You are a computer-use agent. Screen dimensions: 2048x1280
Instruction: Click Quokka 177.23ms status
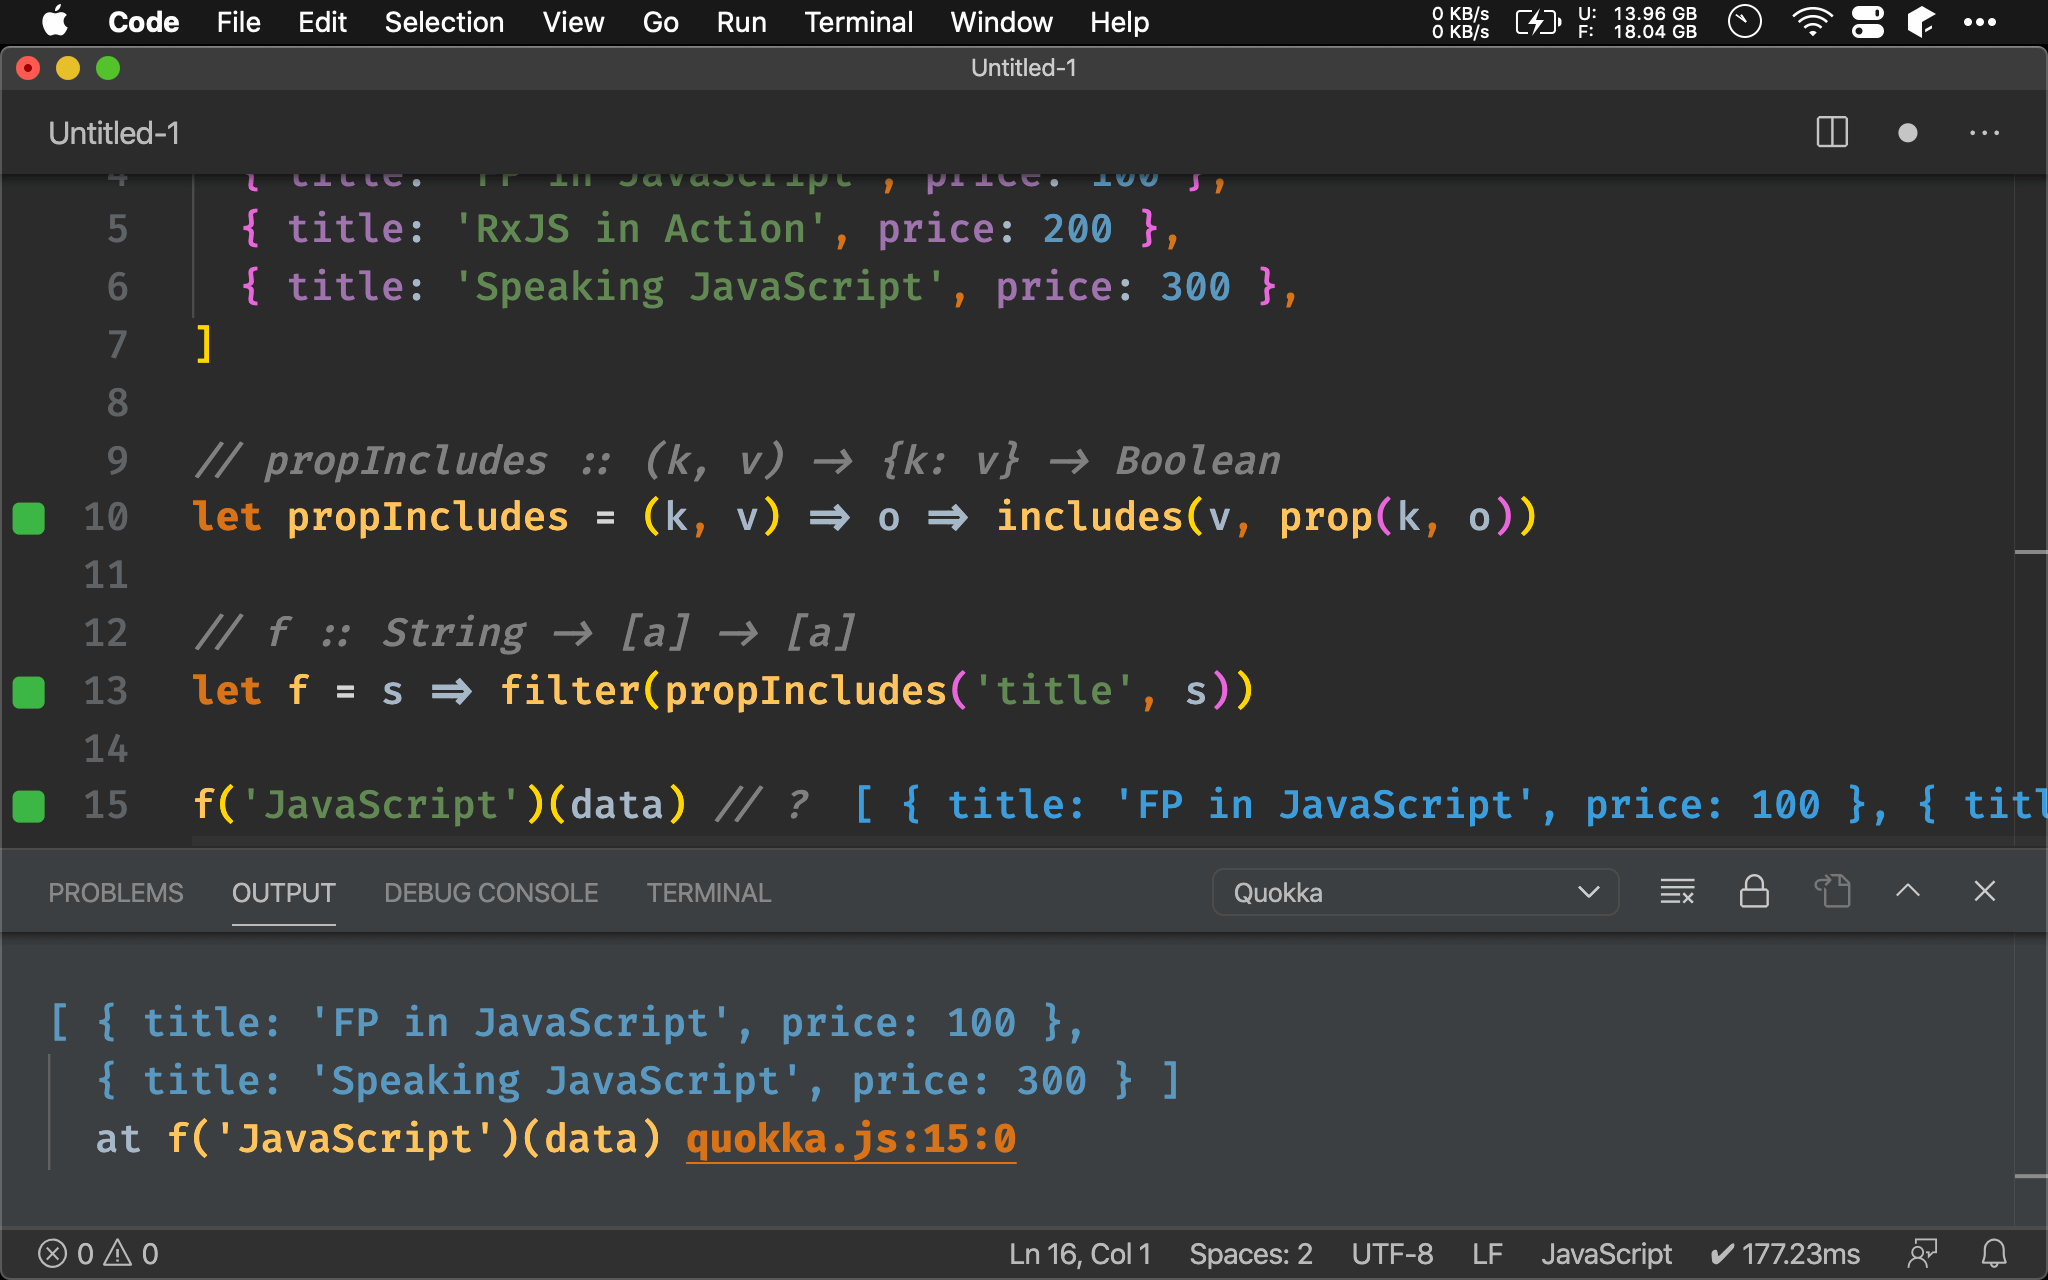coord(1785,1254)
